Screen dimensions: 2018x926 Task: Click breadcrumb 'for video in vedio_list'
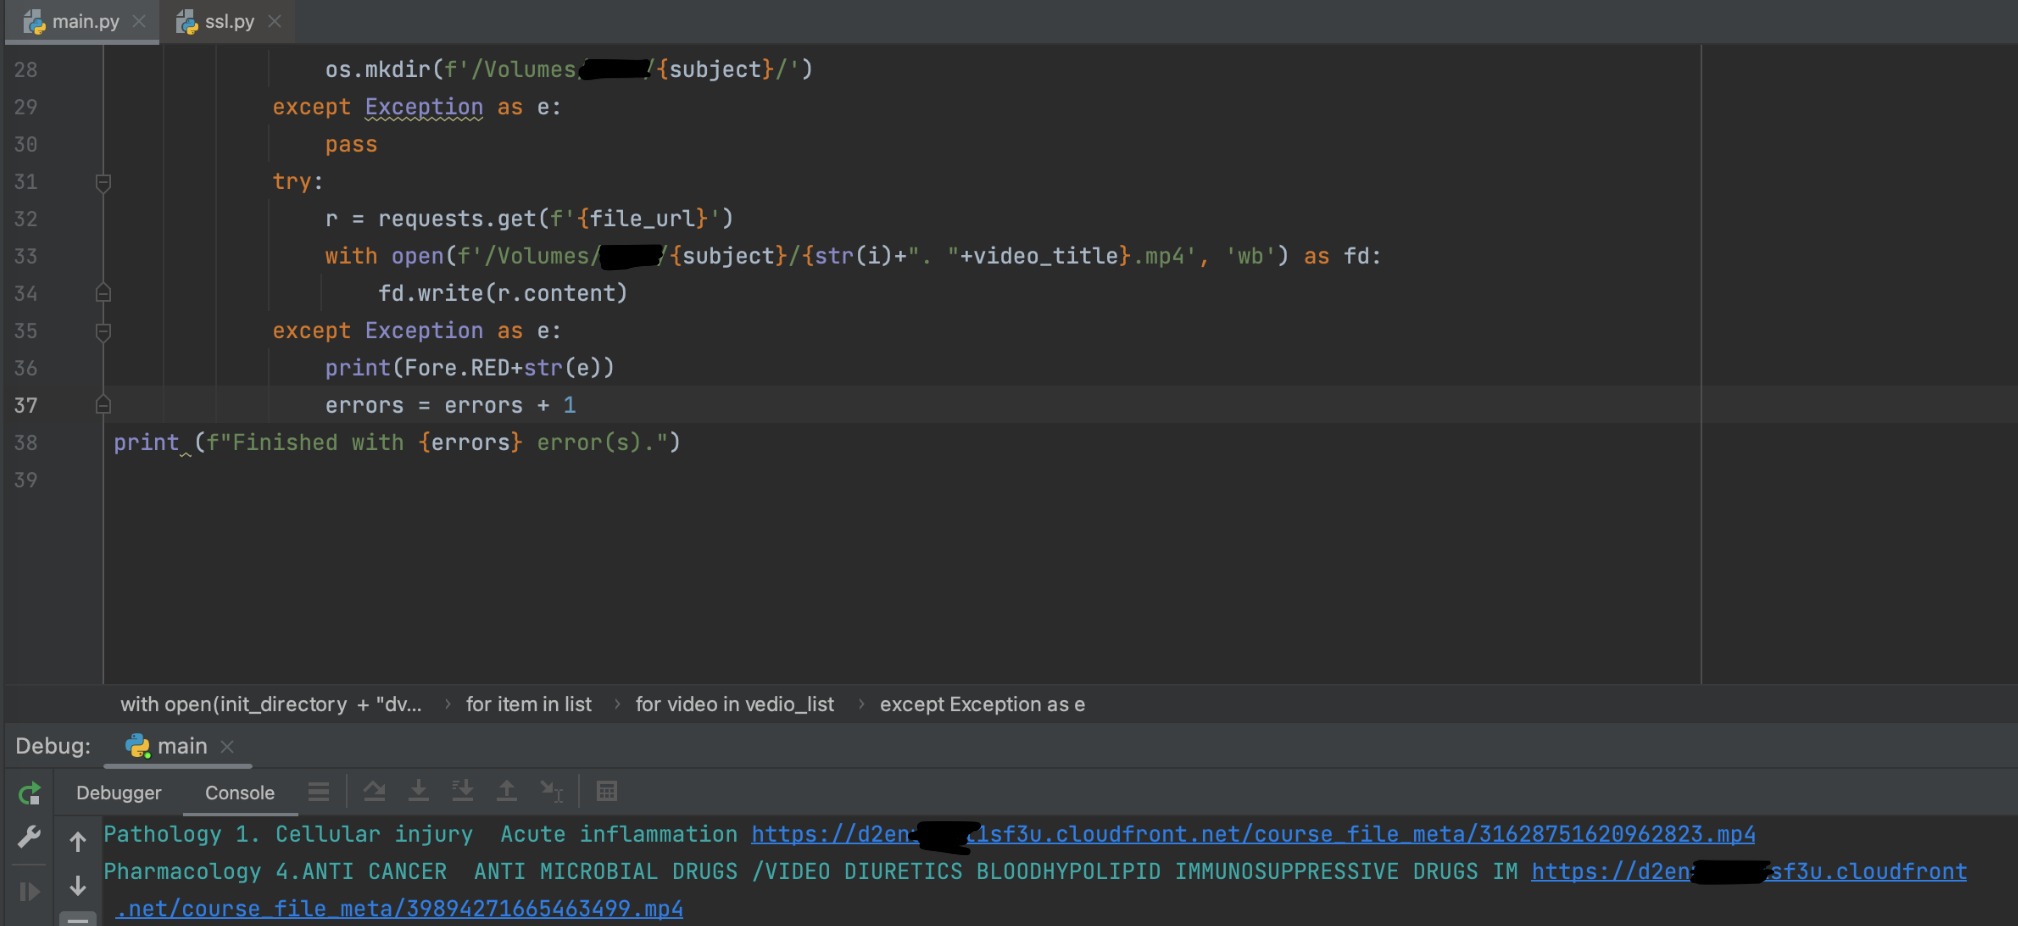(x=734, y=704)
